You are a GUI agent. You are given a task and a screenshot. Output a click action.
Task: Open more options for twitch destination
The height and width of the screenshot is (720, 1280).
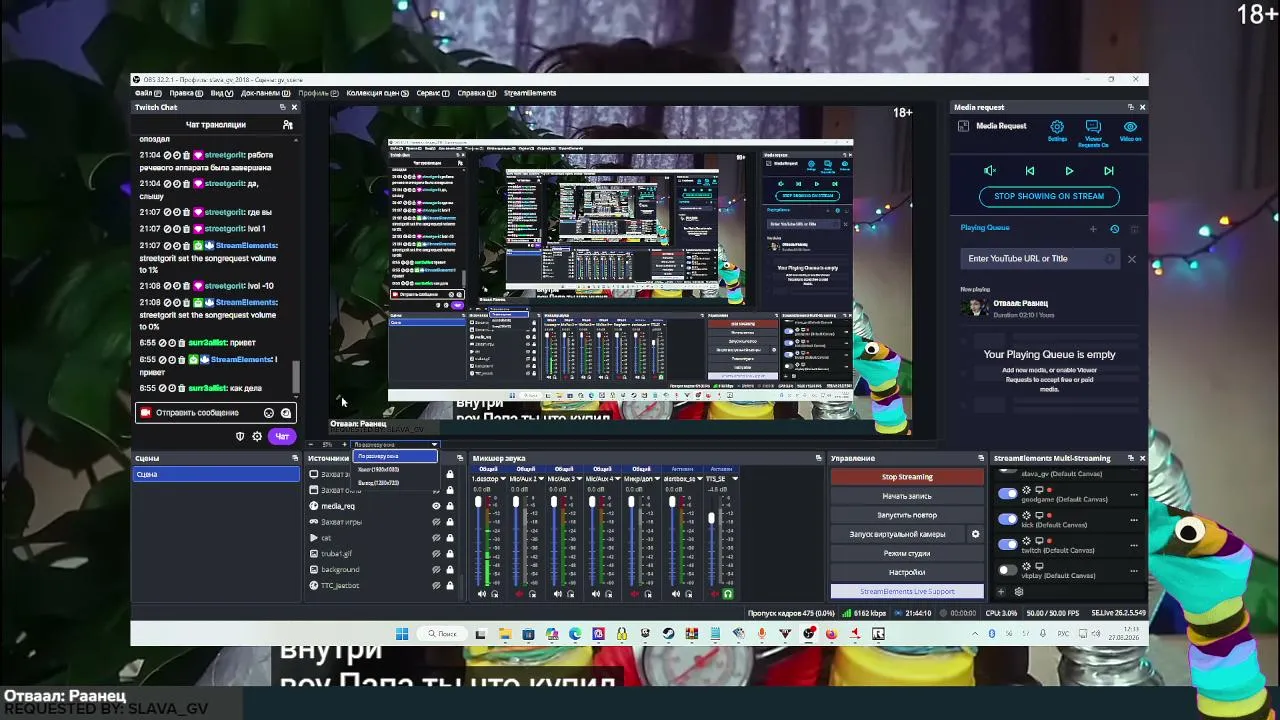[x=1133, y=545]
